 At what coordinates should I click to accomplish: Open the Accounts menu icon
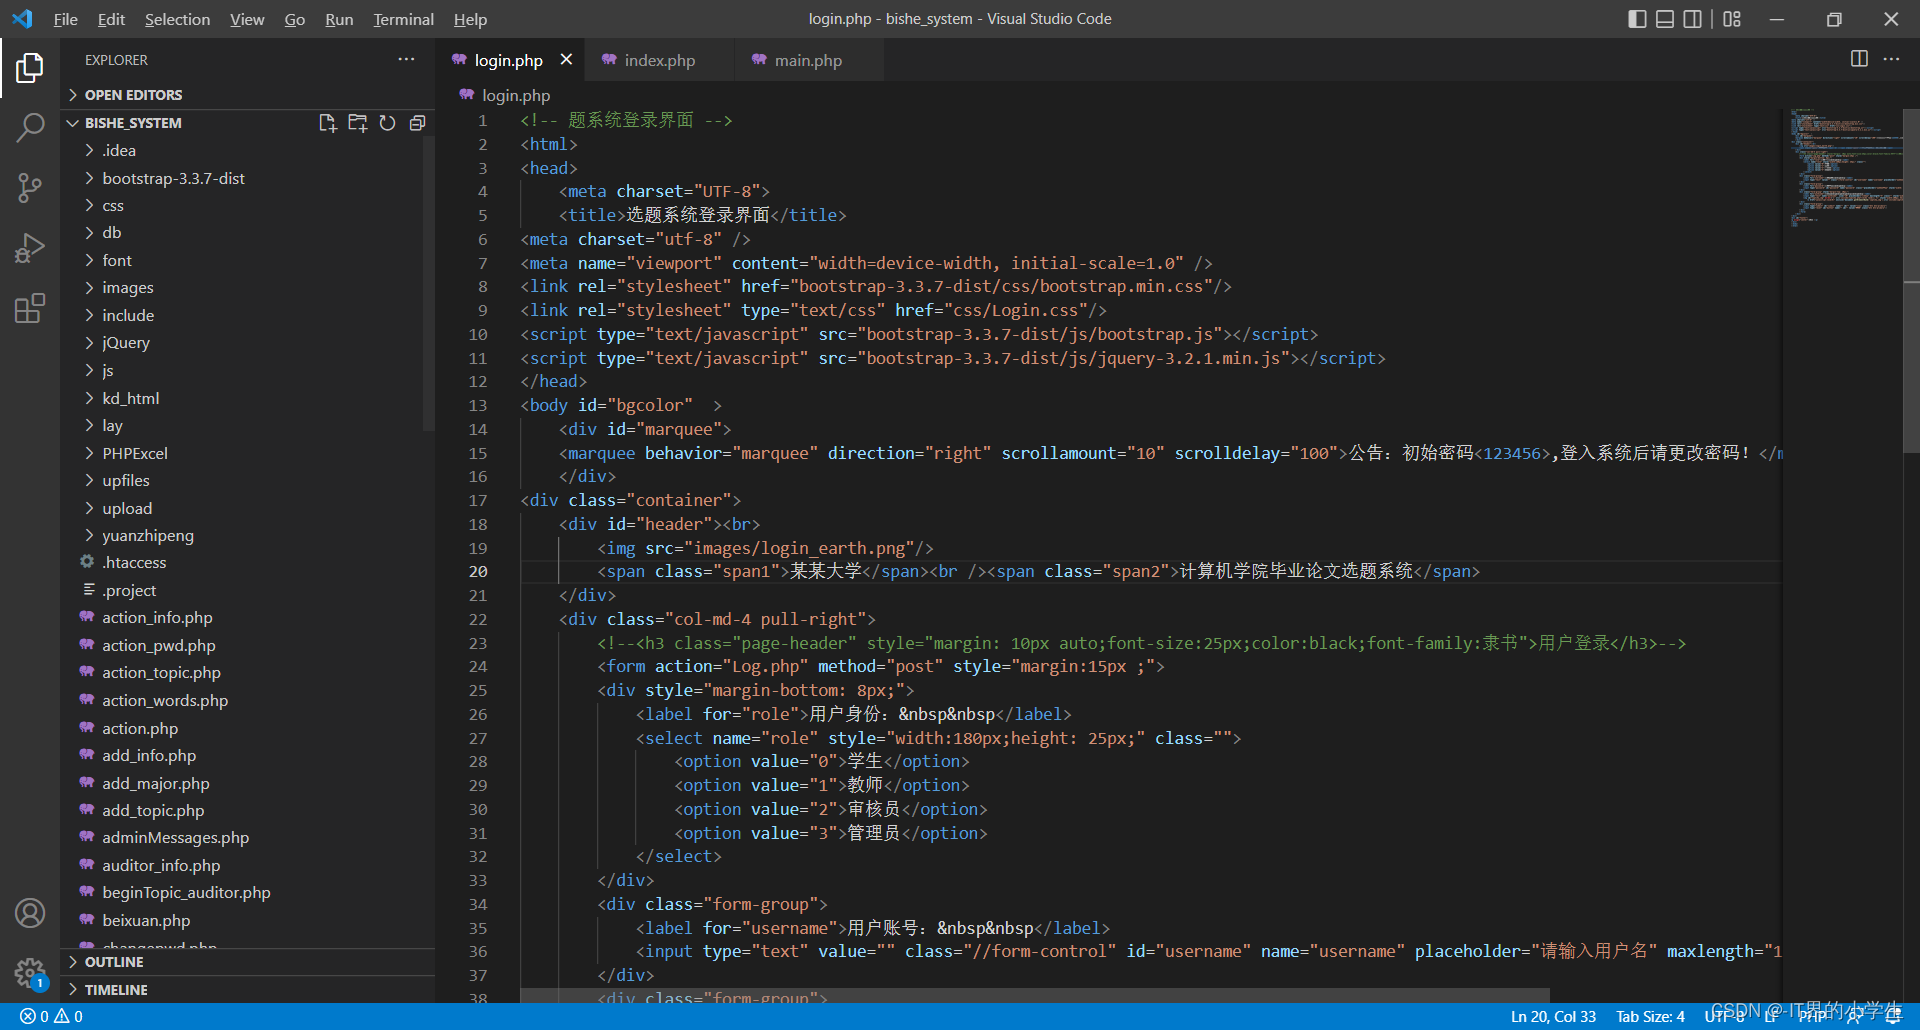[30, 913]
